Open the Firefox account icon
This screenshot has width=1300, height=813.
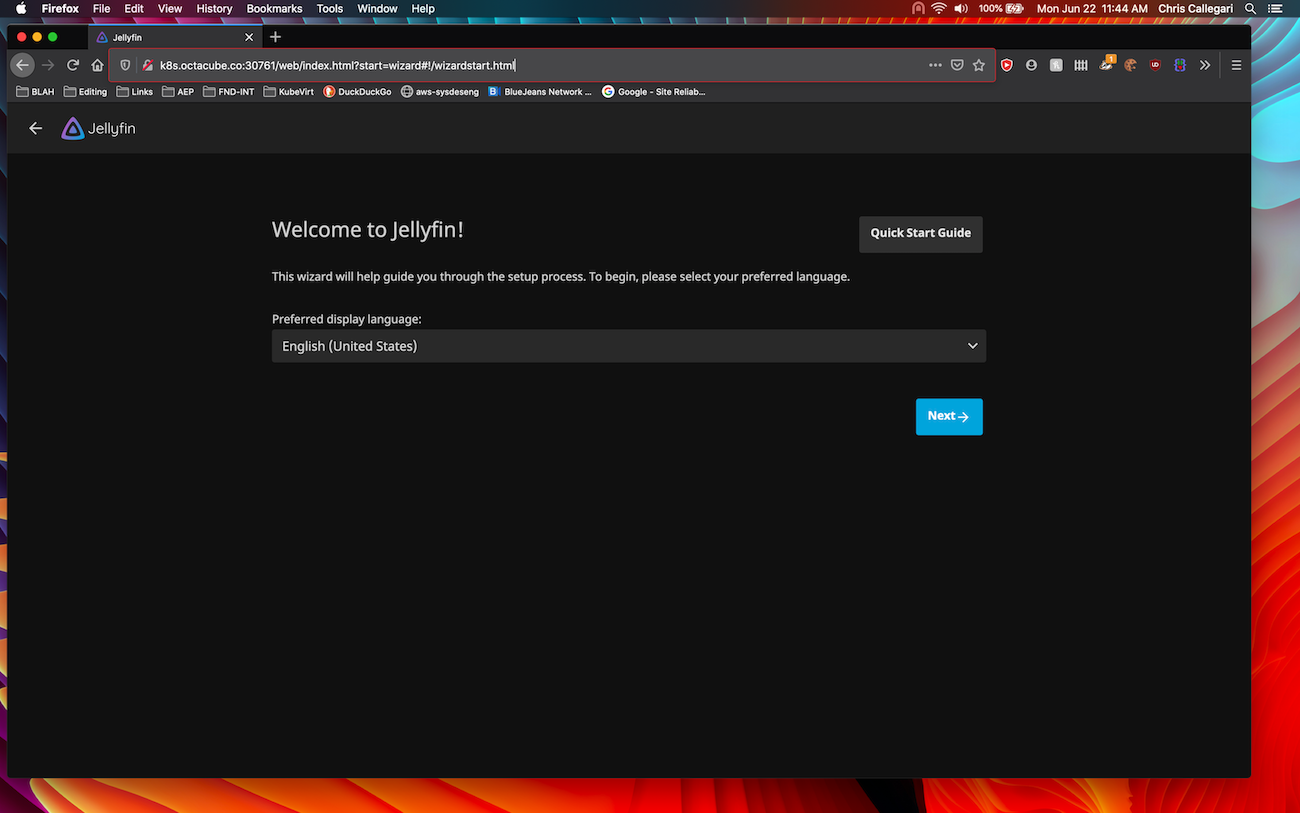[1031, 65]
